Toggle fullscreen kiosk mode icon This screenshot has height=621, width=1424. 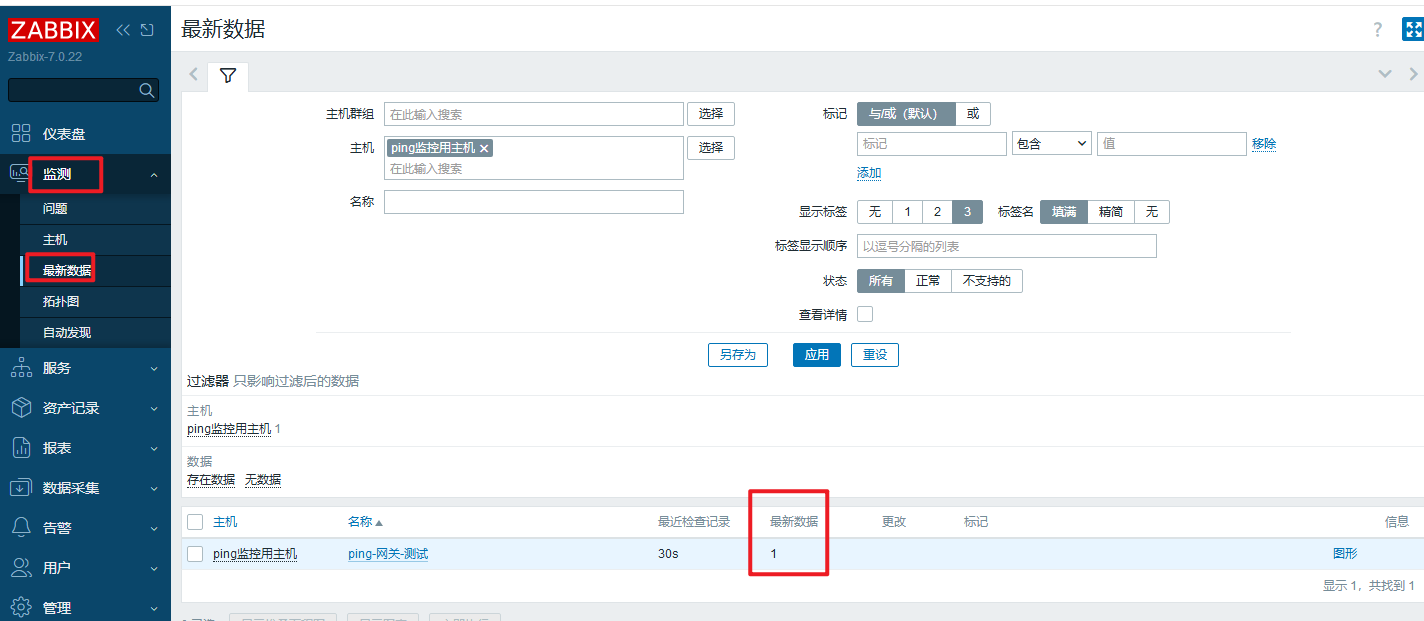click(1412, 30)
